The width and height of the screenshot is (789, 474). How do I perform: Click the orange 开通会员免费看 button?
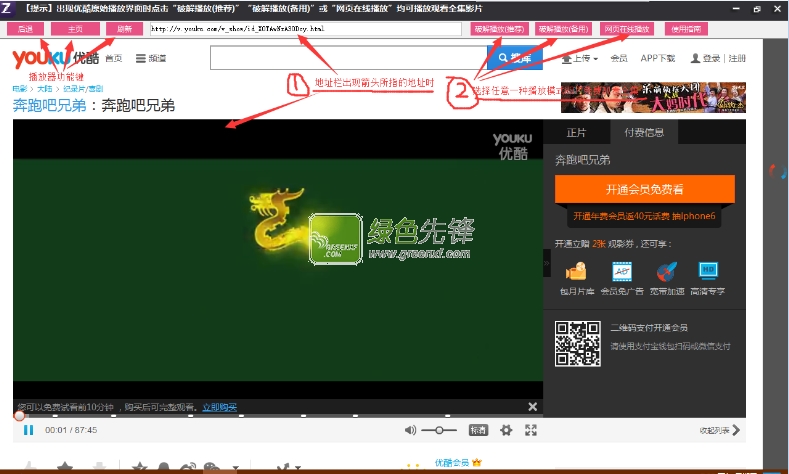pos(645,189)
